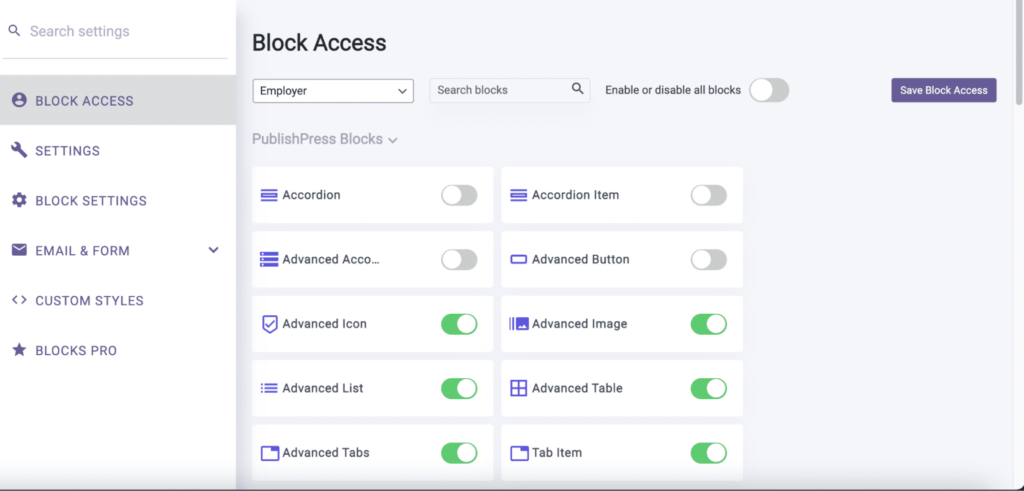
Task: Click the page vertical scrollbar
Action: pyautogui.click(x=1019, y=52)
